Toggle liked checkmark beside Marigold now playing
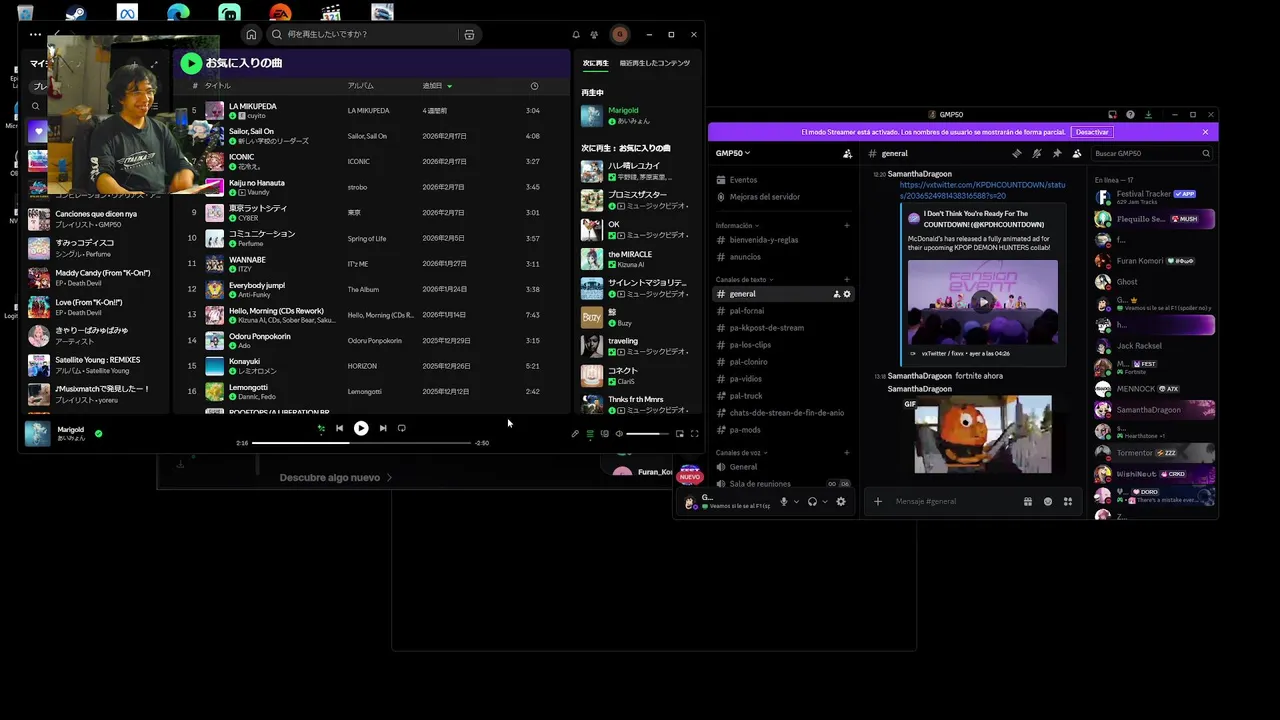 click(x=98, y=433)
